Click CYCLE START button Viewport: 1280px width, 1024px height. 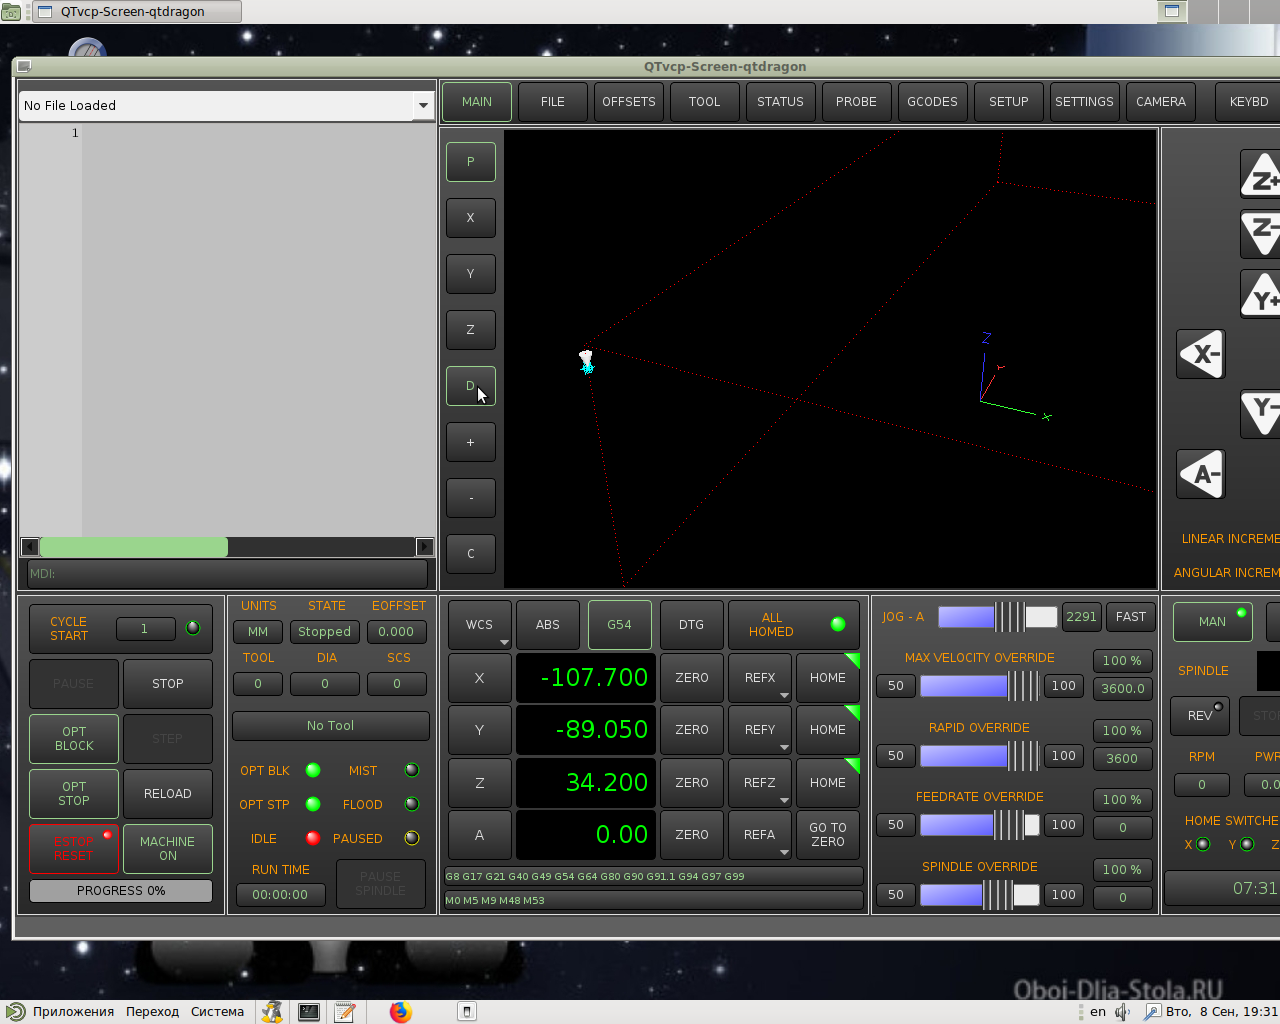(121, 629)
